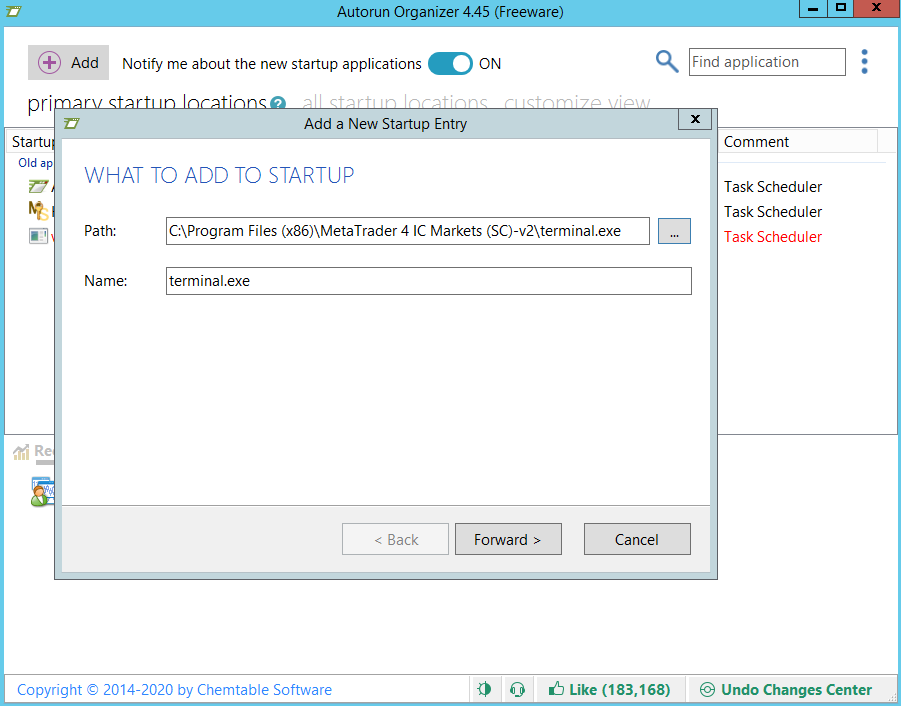901x706 pixels.
Task: Maximize the Autorun Organizer window
Action: pyautogui.click(x=840, y=9)
